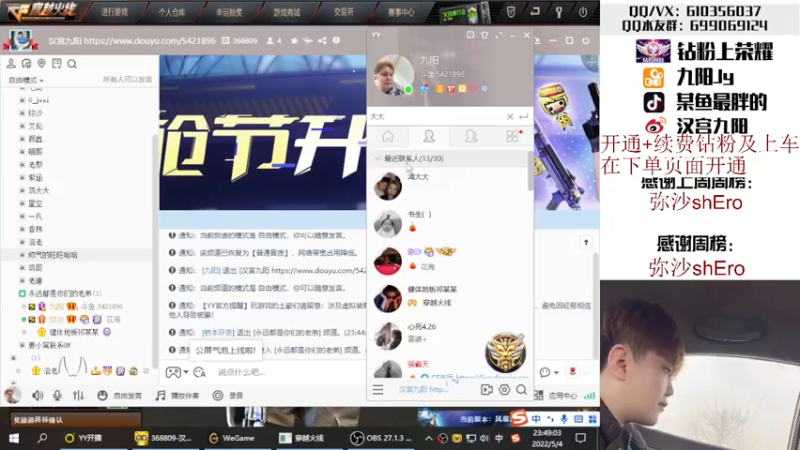Search the channel list via magnifier icon
Viewport: 800px width, 450px height.
pyautogui.click(x=72, y=64)
